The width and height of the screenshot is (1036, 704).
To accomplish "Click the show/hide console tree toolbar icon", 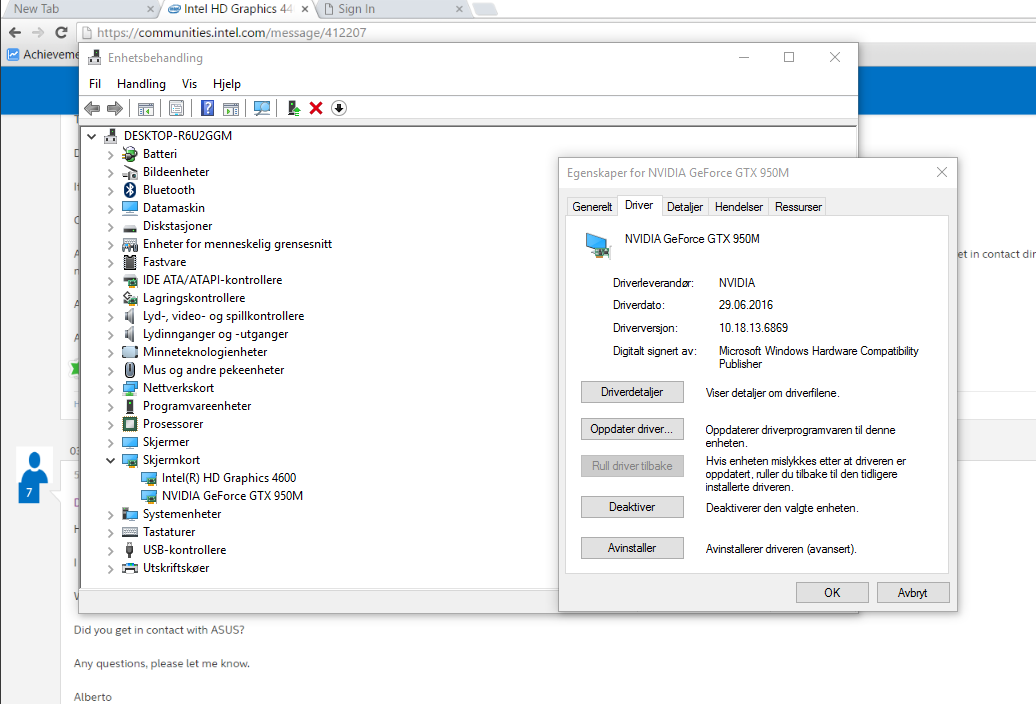I will point(146,108).
